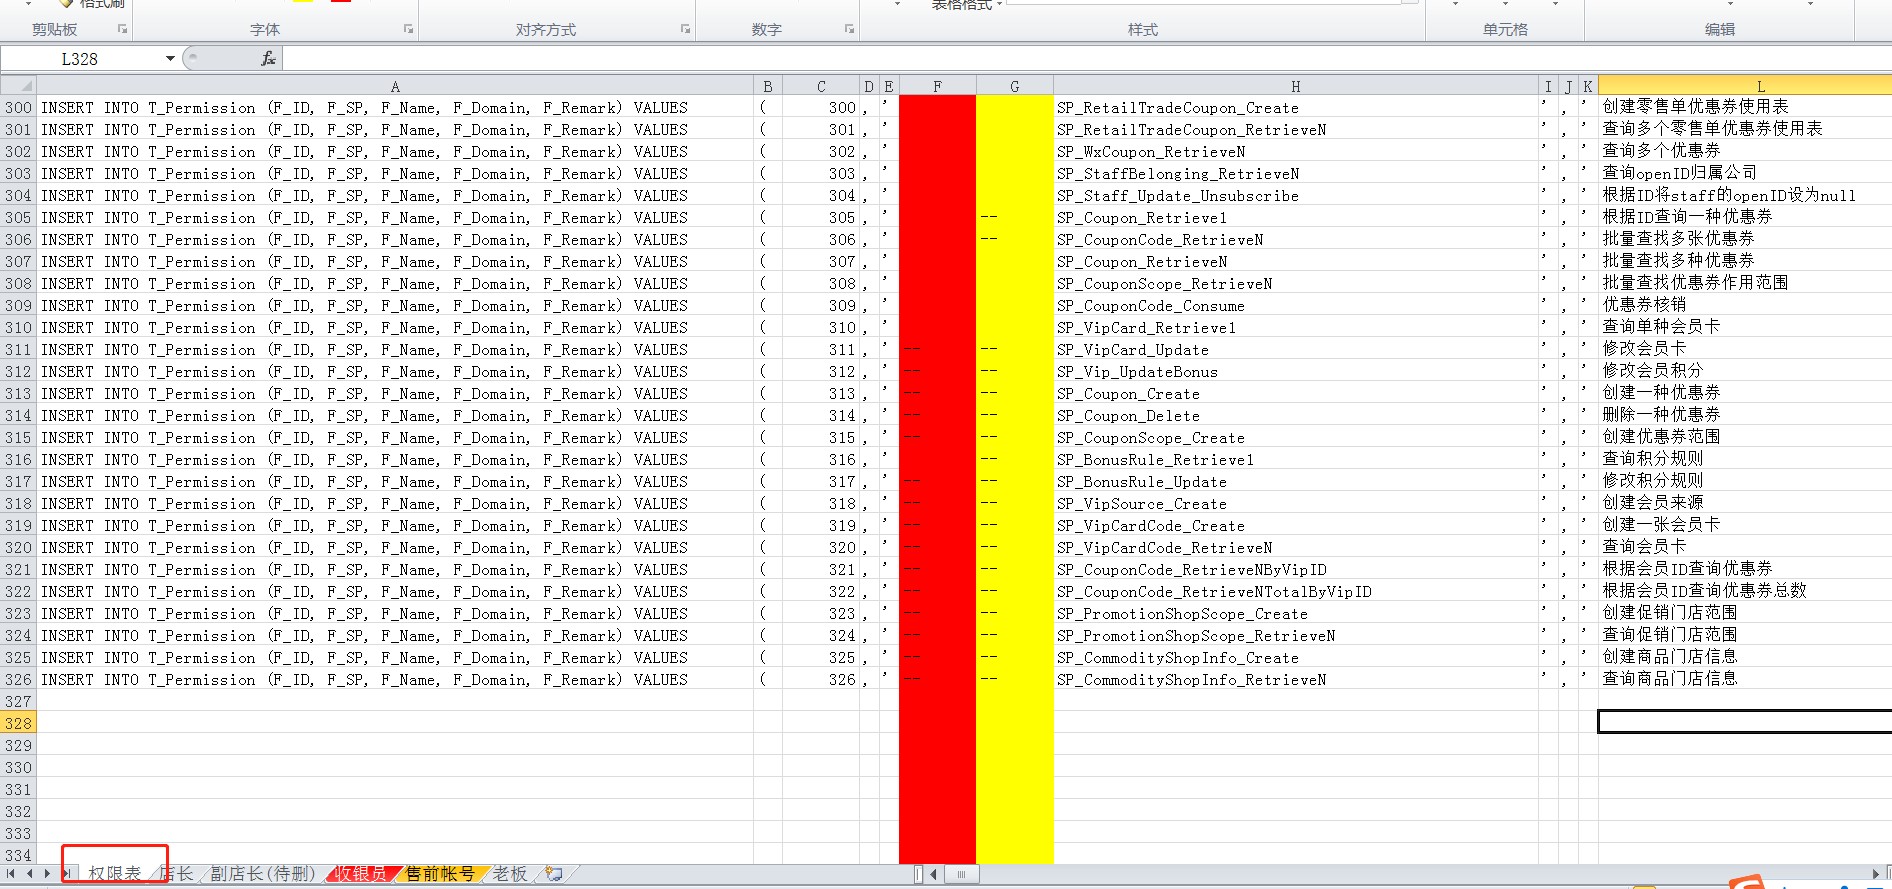This screenshot has width=1892, height=889.
Task: Click cell 创建会员来源
Action: 1745,502
